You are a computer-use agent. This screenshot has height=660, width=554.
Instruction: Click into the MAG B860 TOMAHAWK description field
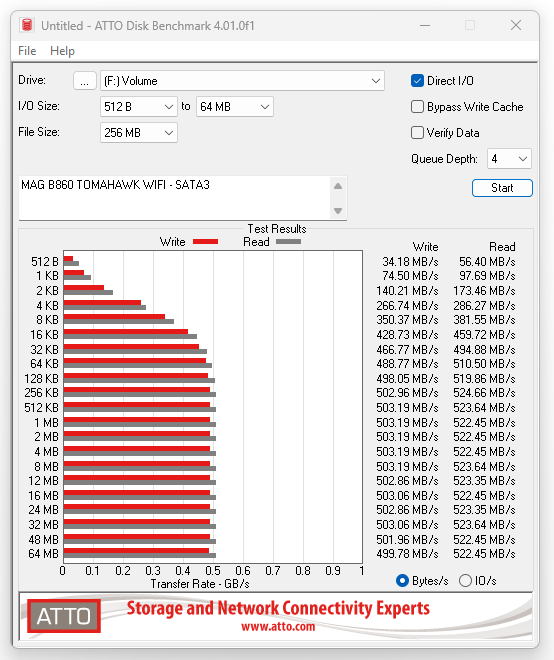click(174, 198)
